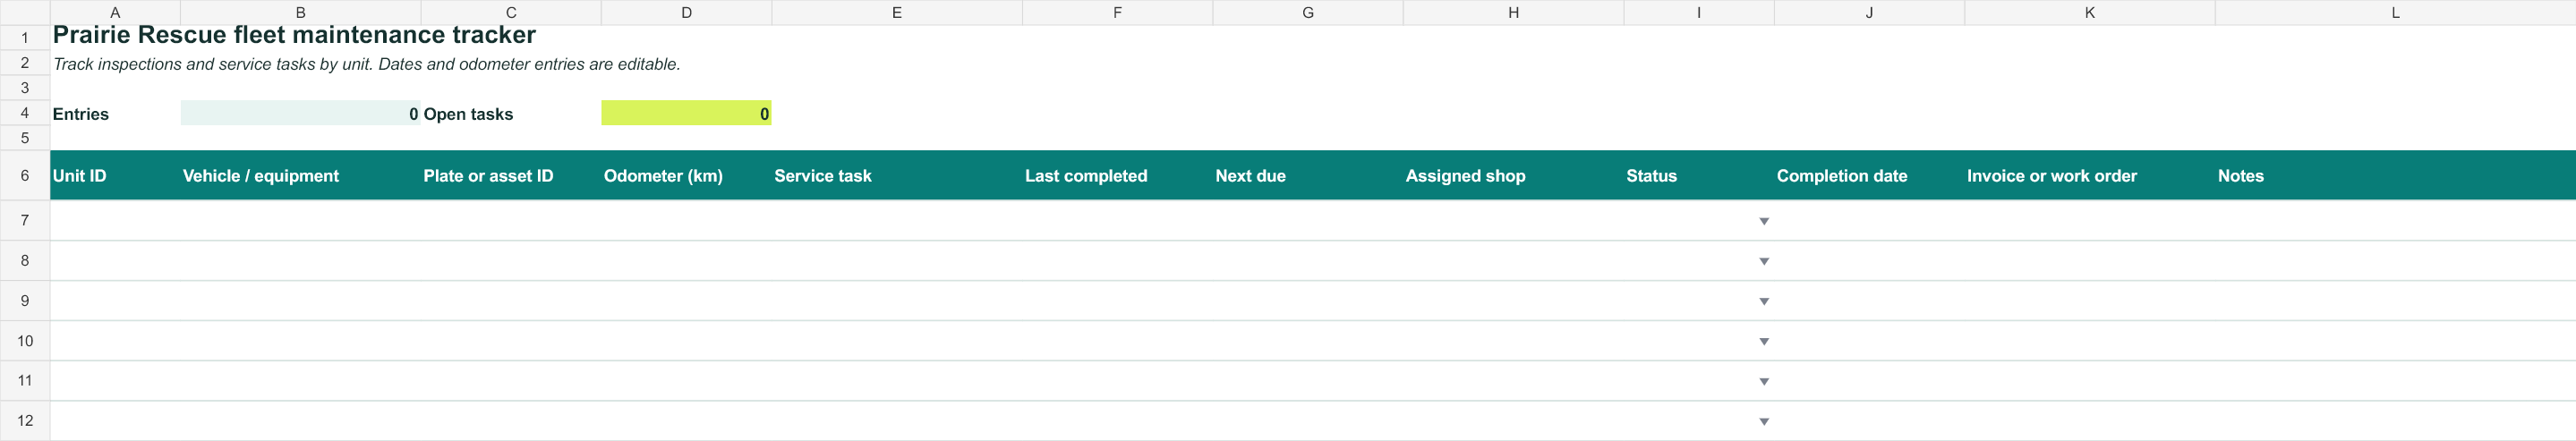The image size is (2576, 441).
Task: Click the Next due header cell
Action: tap(1308, 175)
